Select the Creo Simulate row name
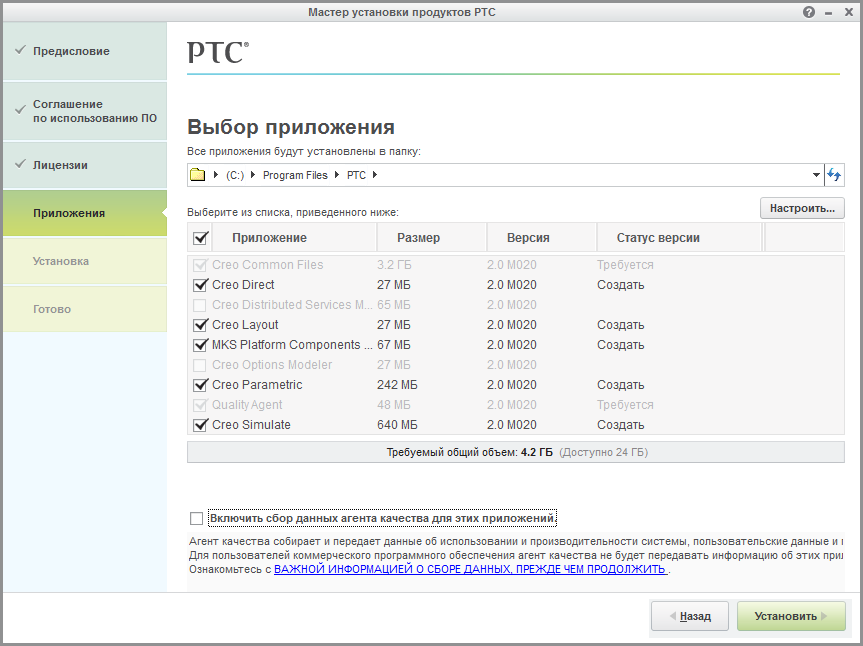 click(252, 425)
